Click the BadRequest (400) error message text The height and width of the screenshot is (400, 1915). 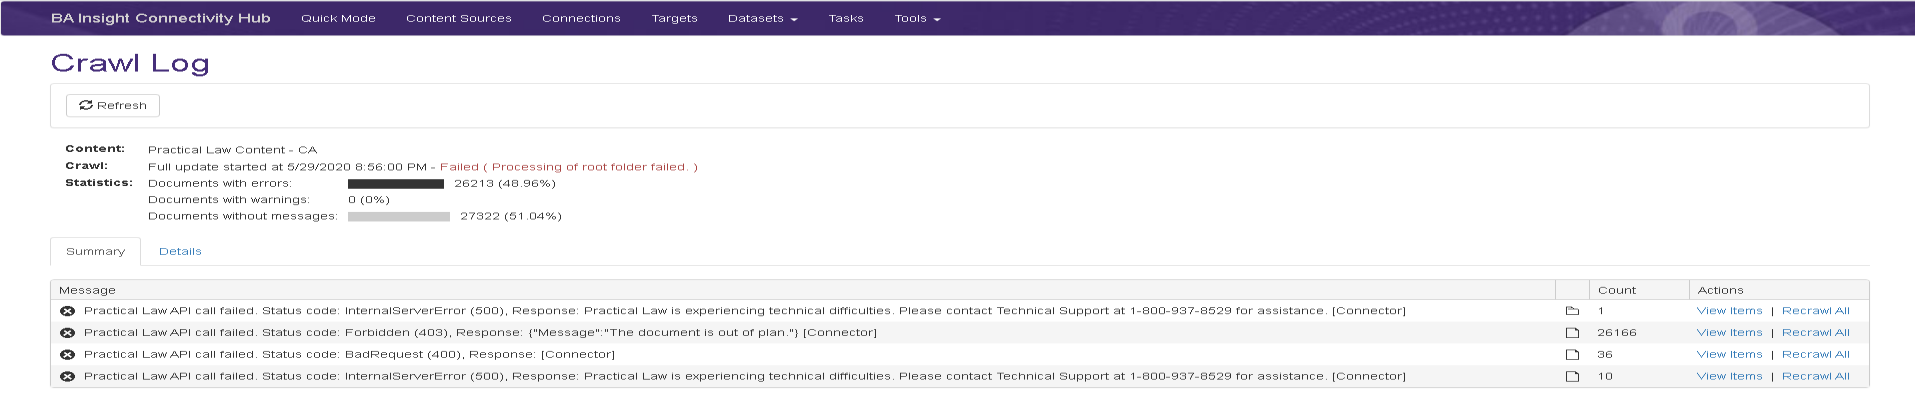(x=349, y=355)
